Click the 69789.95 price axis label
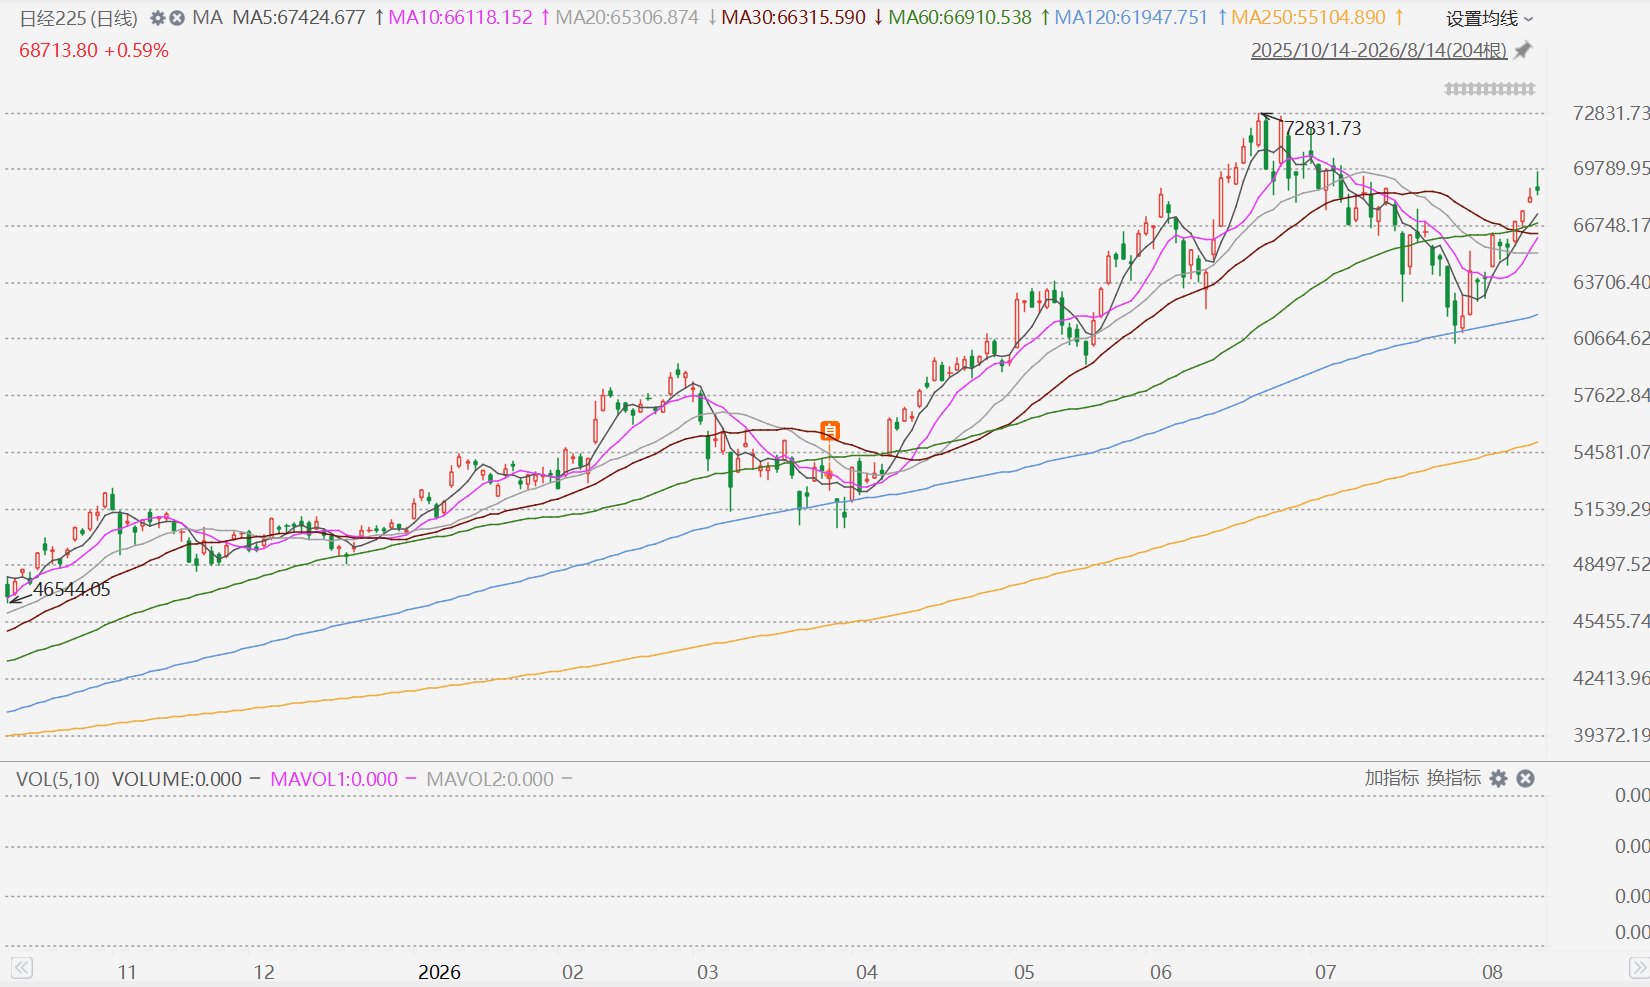This screenshot has height=987, width=1650. coord(1611,168)
